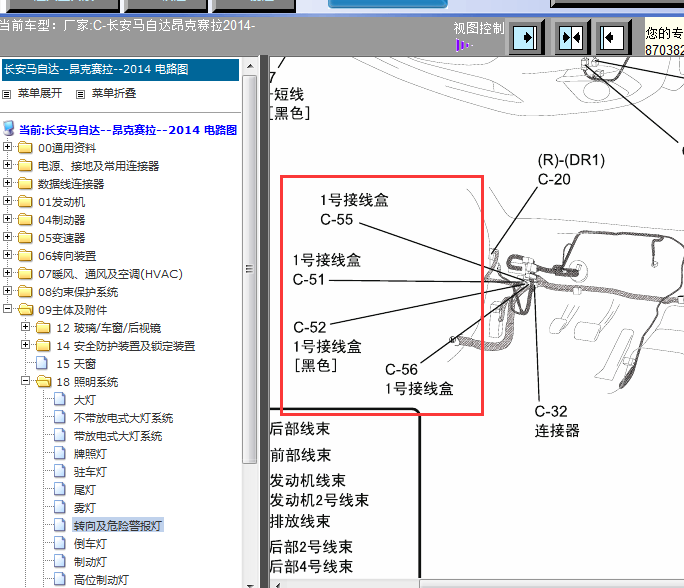Image resolution: width=684 pixels, height=588 pixels.
Task: Click the 08约束保护系统 folder icon
Action: (25, 291)
